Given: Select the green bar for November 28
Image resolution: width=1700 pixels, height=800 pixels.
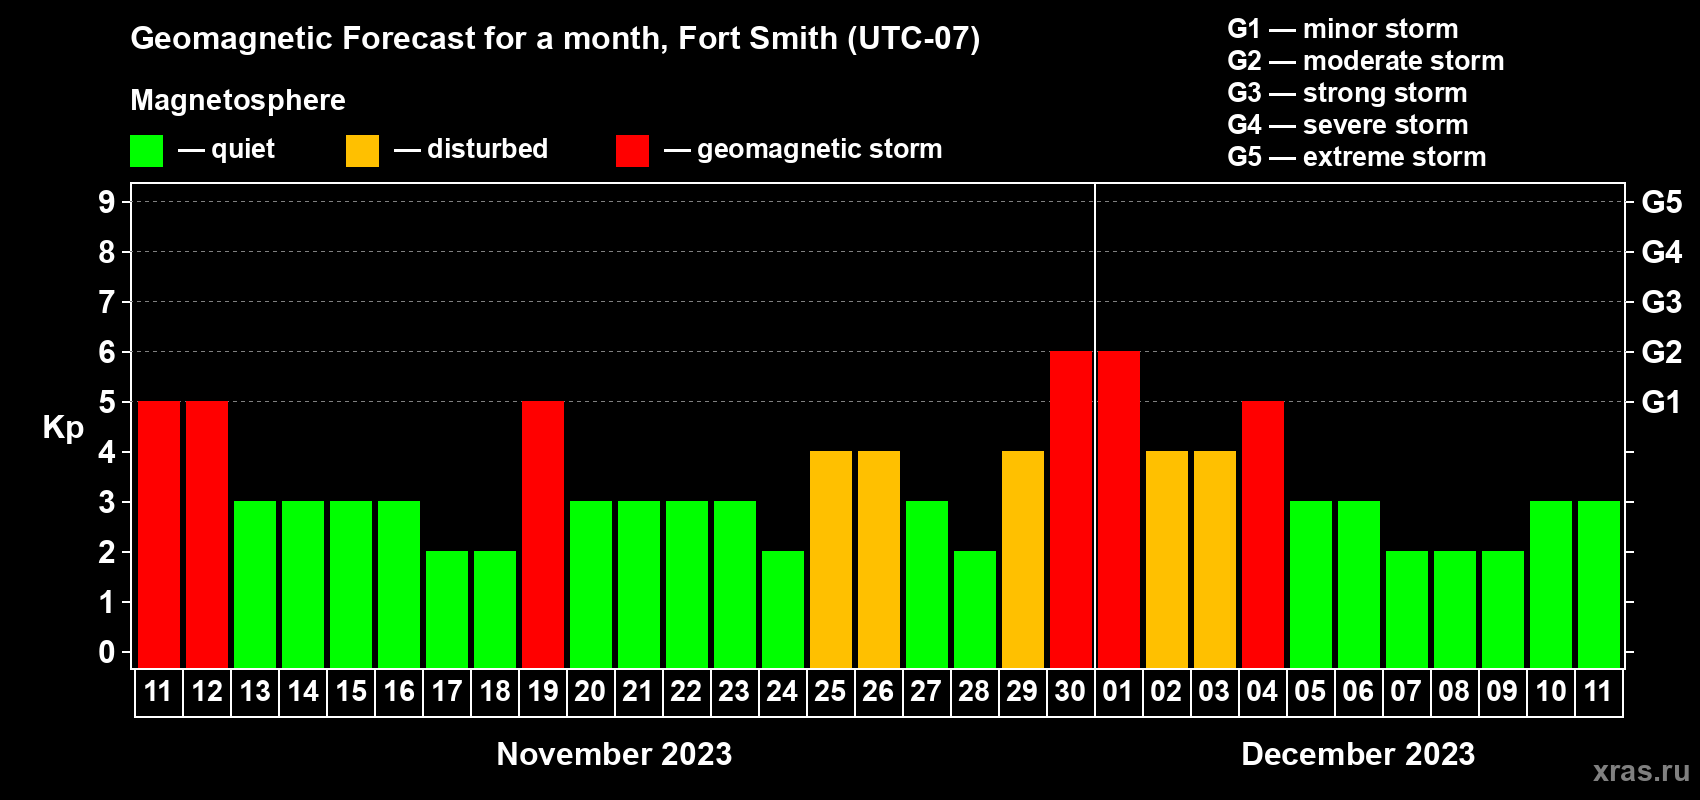Looking at the screenshot, I should tap(975, 609).
